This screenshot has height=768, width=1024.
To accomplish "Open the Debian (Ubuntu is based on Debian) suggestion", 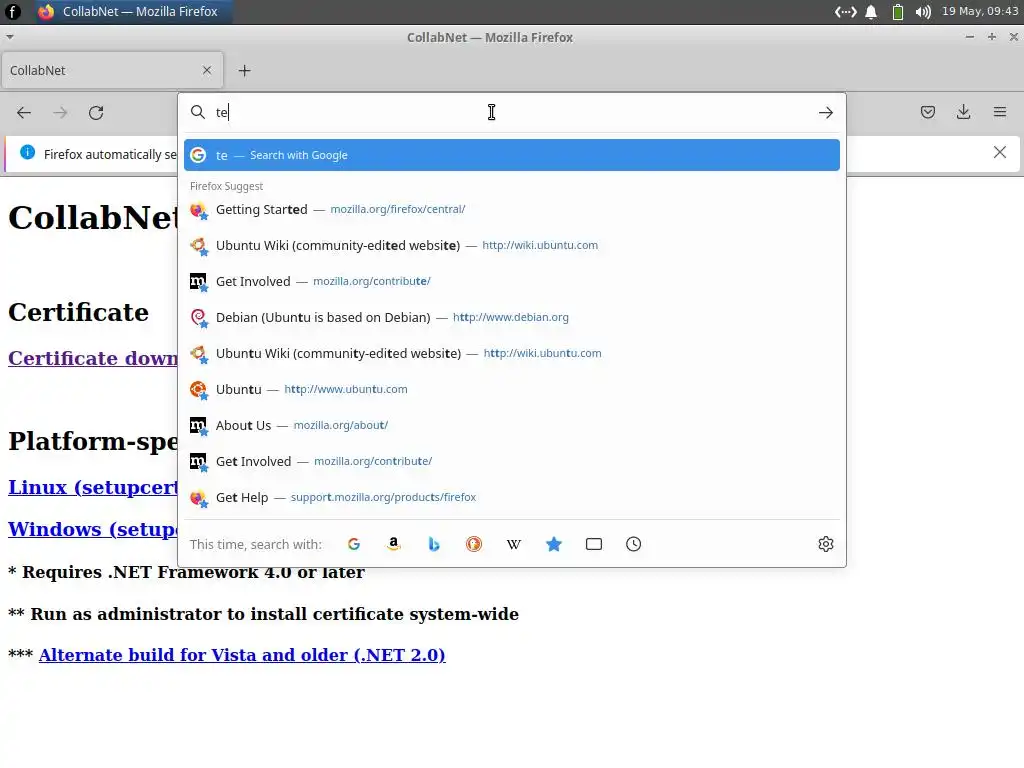I will (x=512, y=317).
